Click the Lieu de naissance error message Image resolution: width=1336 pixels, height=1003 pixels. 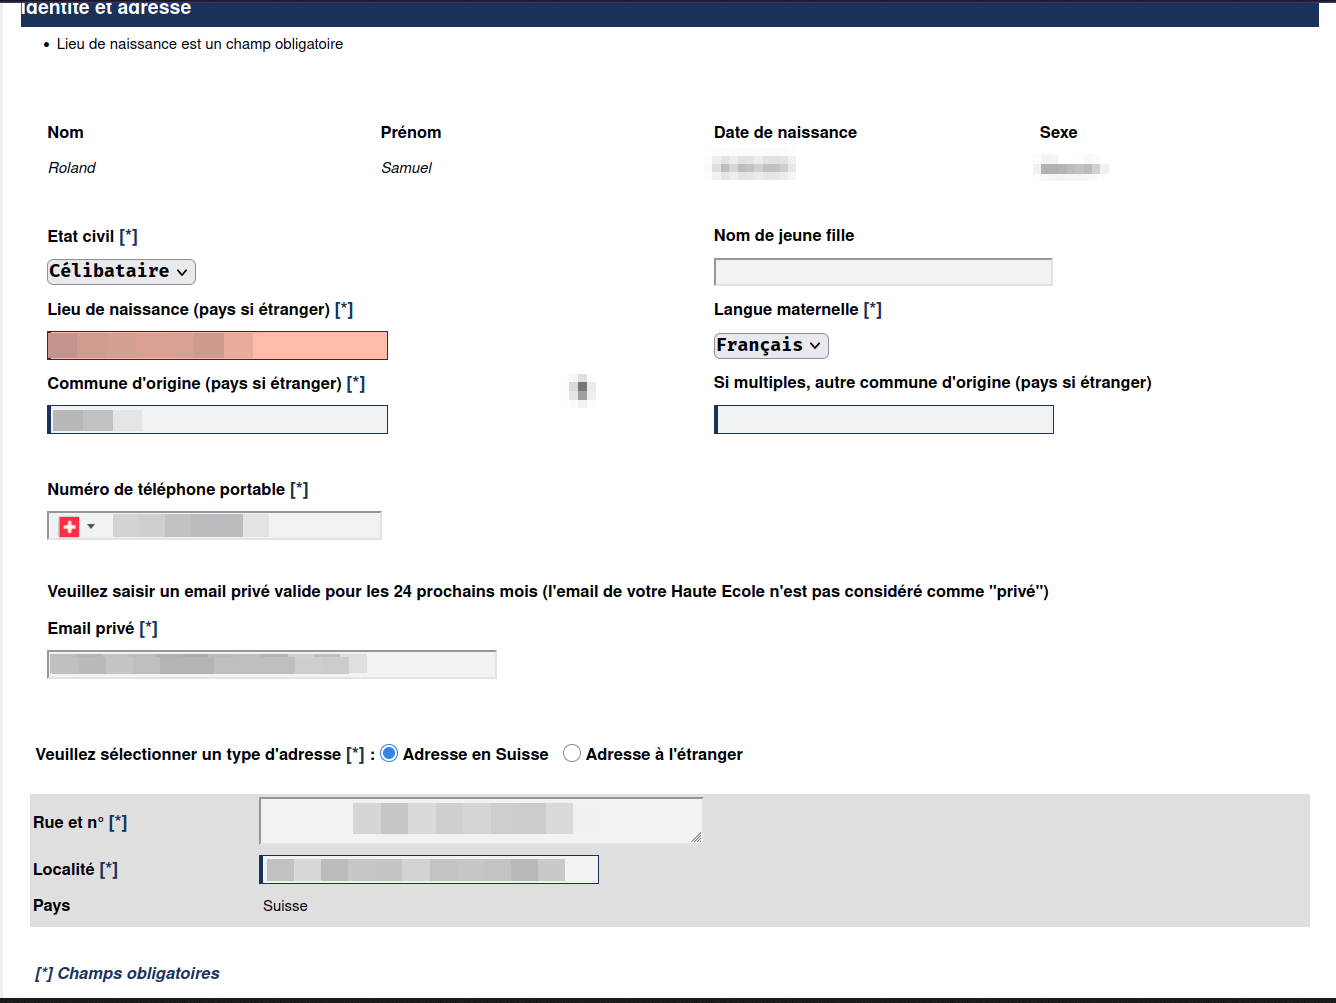pos(199,44)
